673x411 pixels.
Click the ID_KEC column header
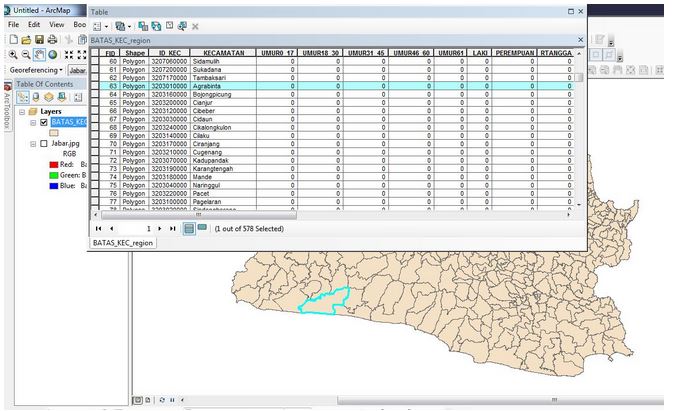tap(170, 53)
